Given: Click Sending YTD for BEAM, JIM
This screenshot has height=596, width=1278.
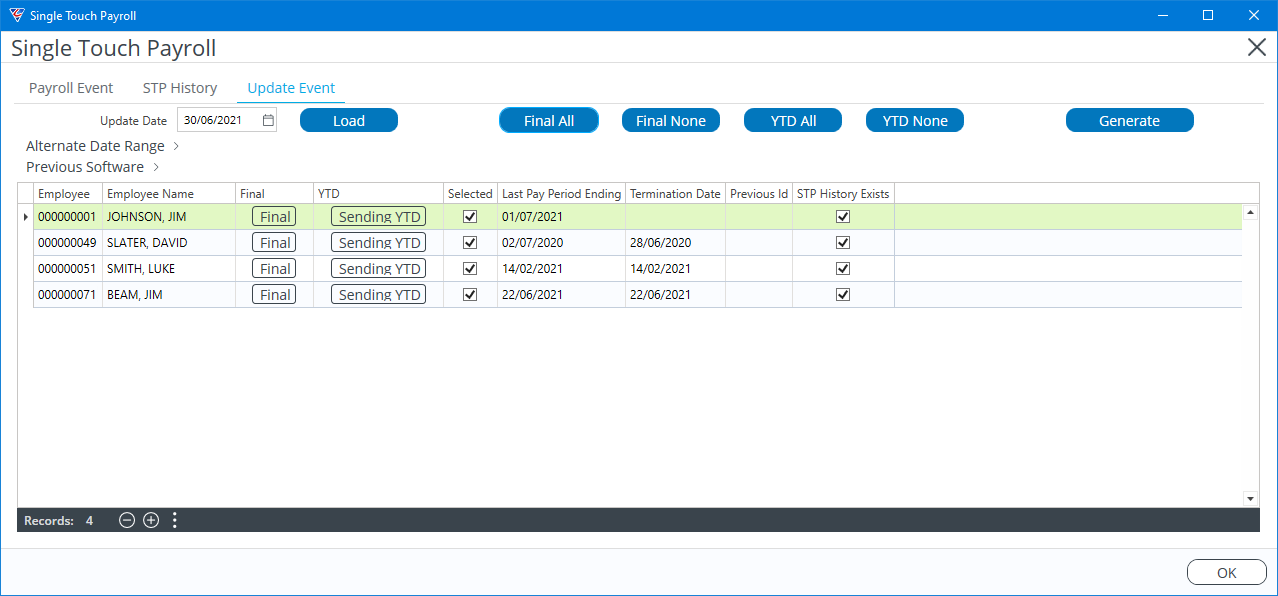Looking at the screenshot, I should 379,295.
